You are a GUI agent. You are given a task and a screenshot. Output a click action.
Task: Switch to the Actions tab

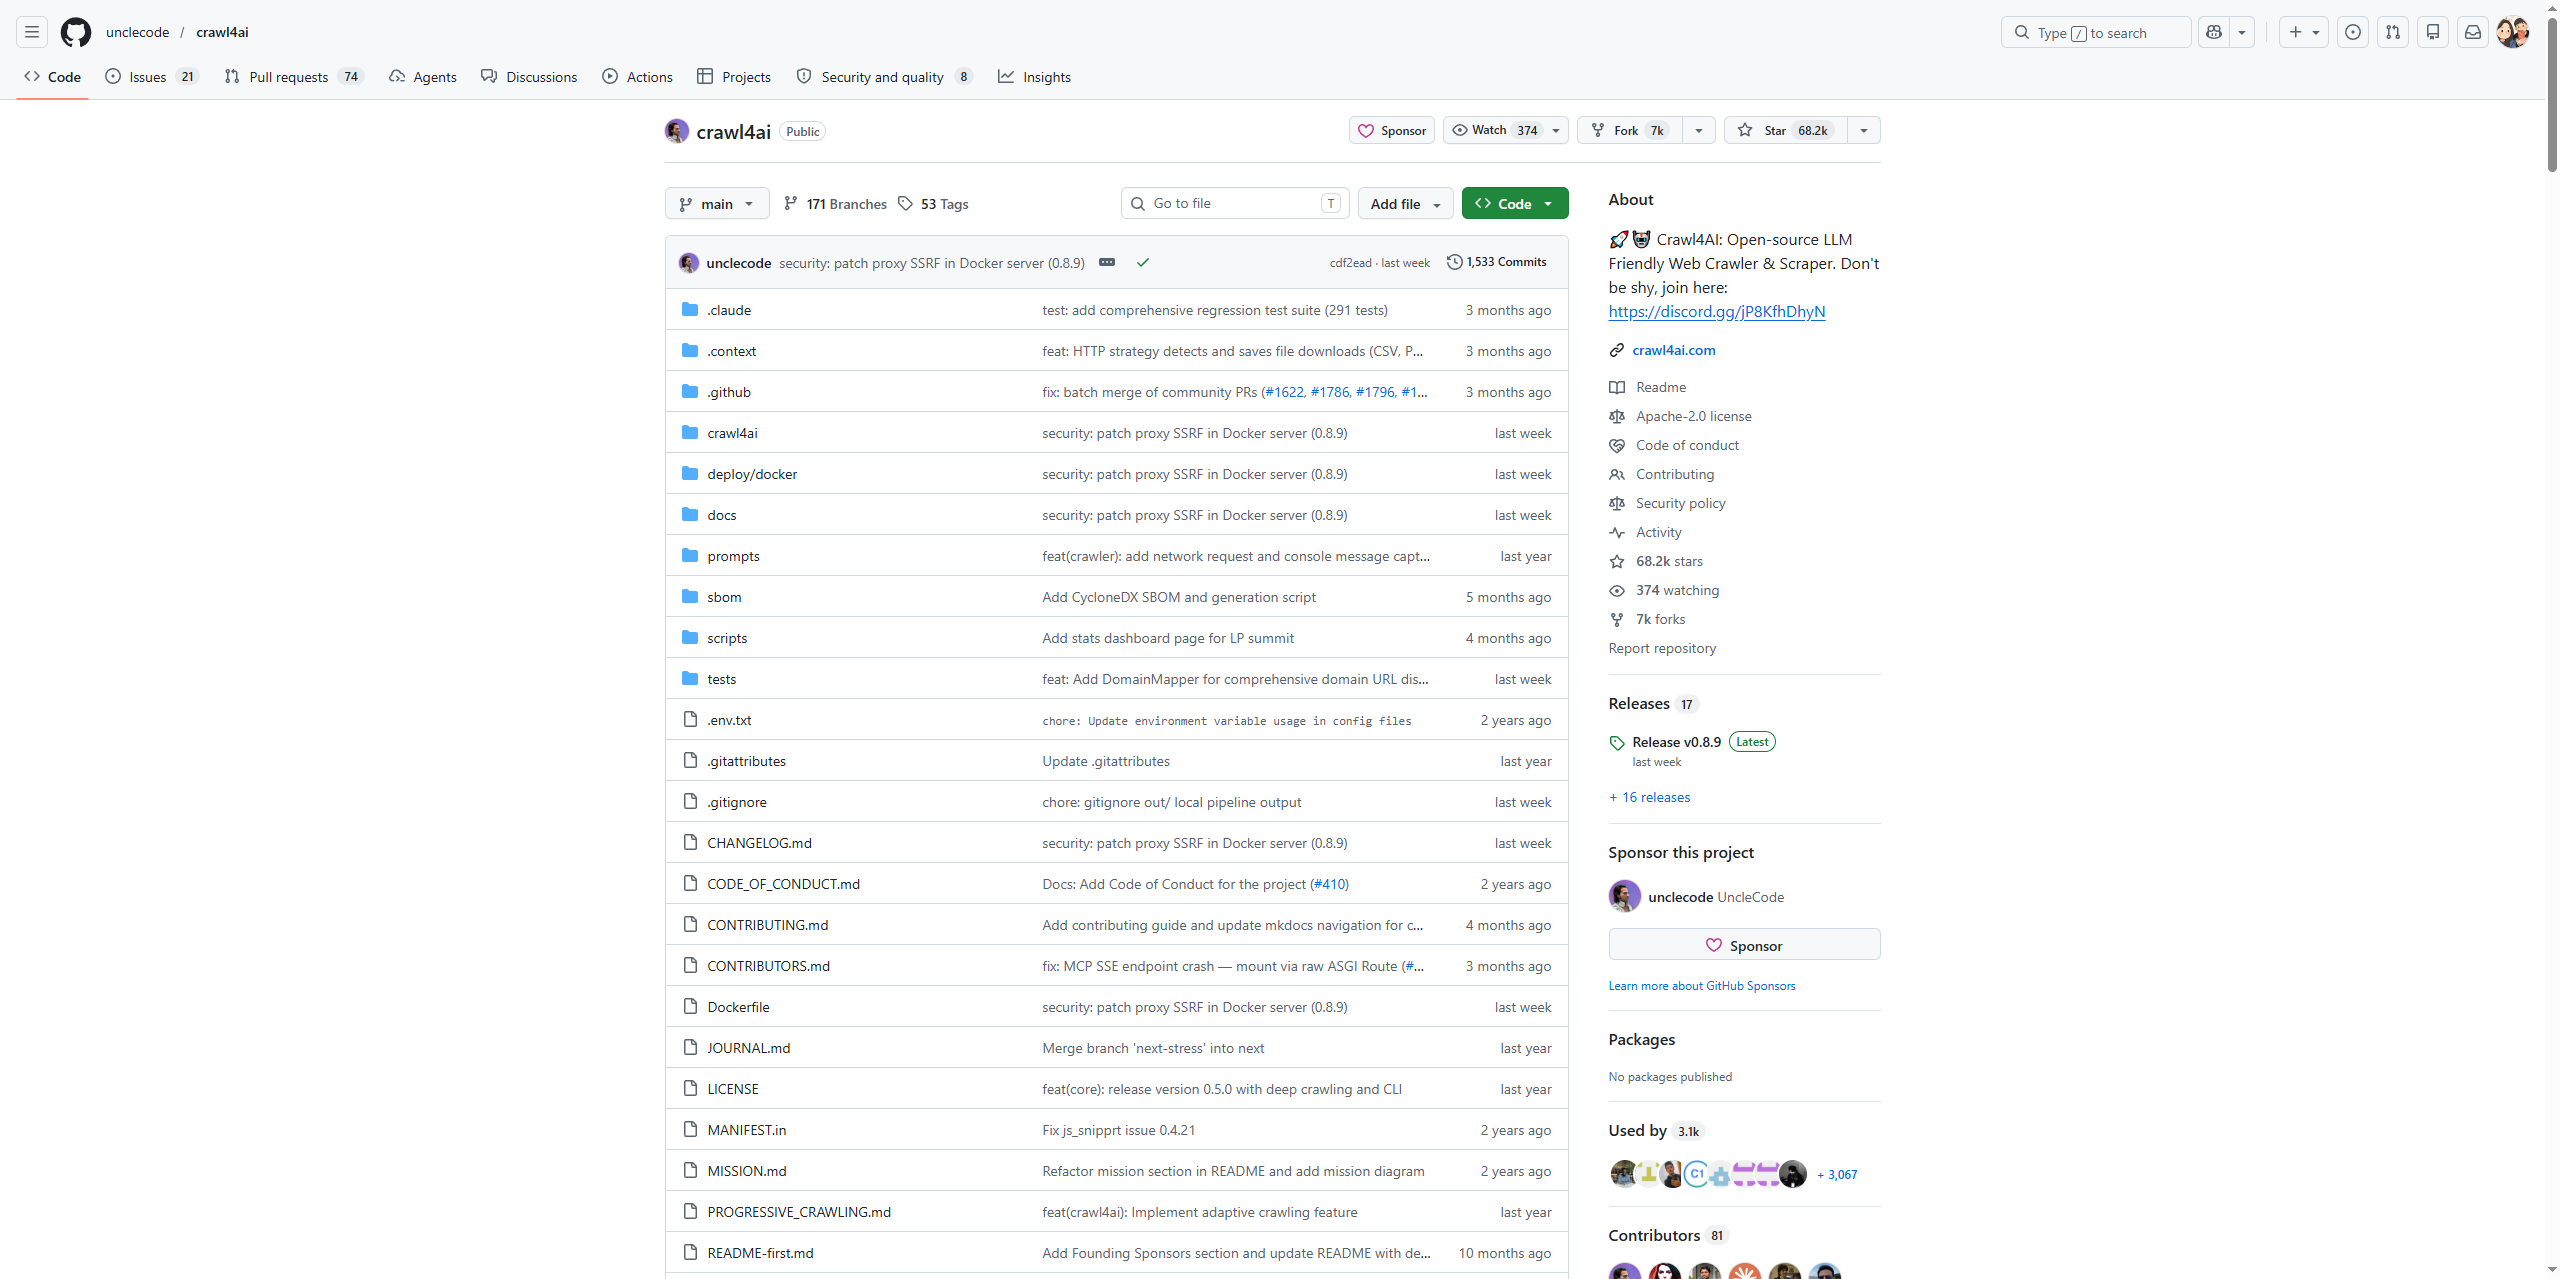pyautogui.click(x=637, y=77)
